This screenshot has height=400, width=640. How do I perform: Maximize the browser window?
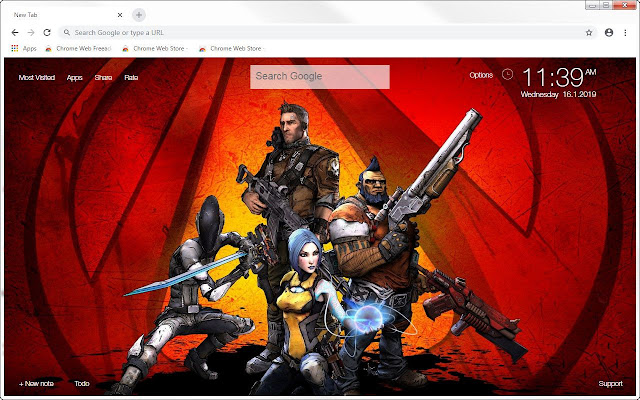tap(606, 5)
